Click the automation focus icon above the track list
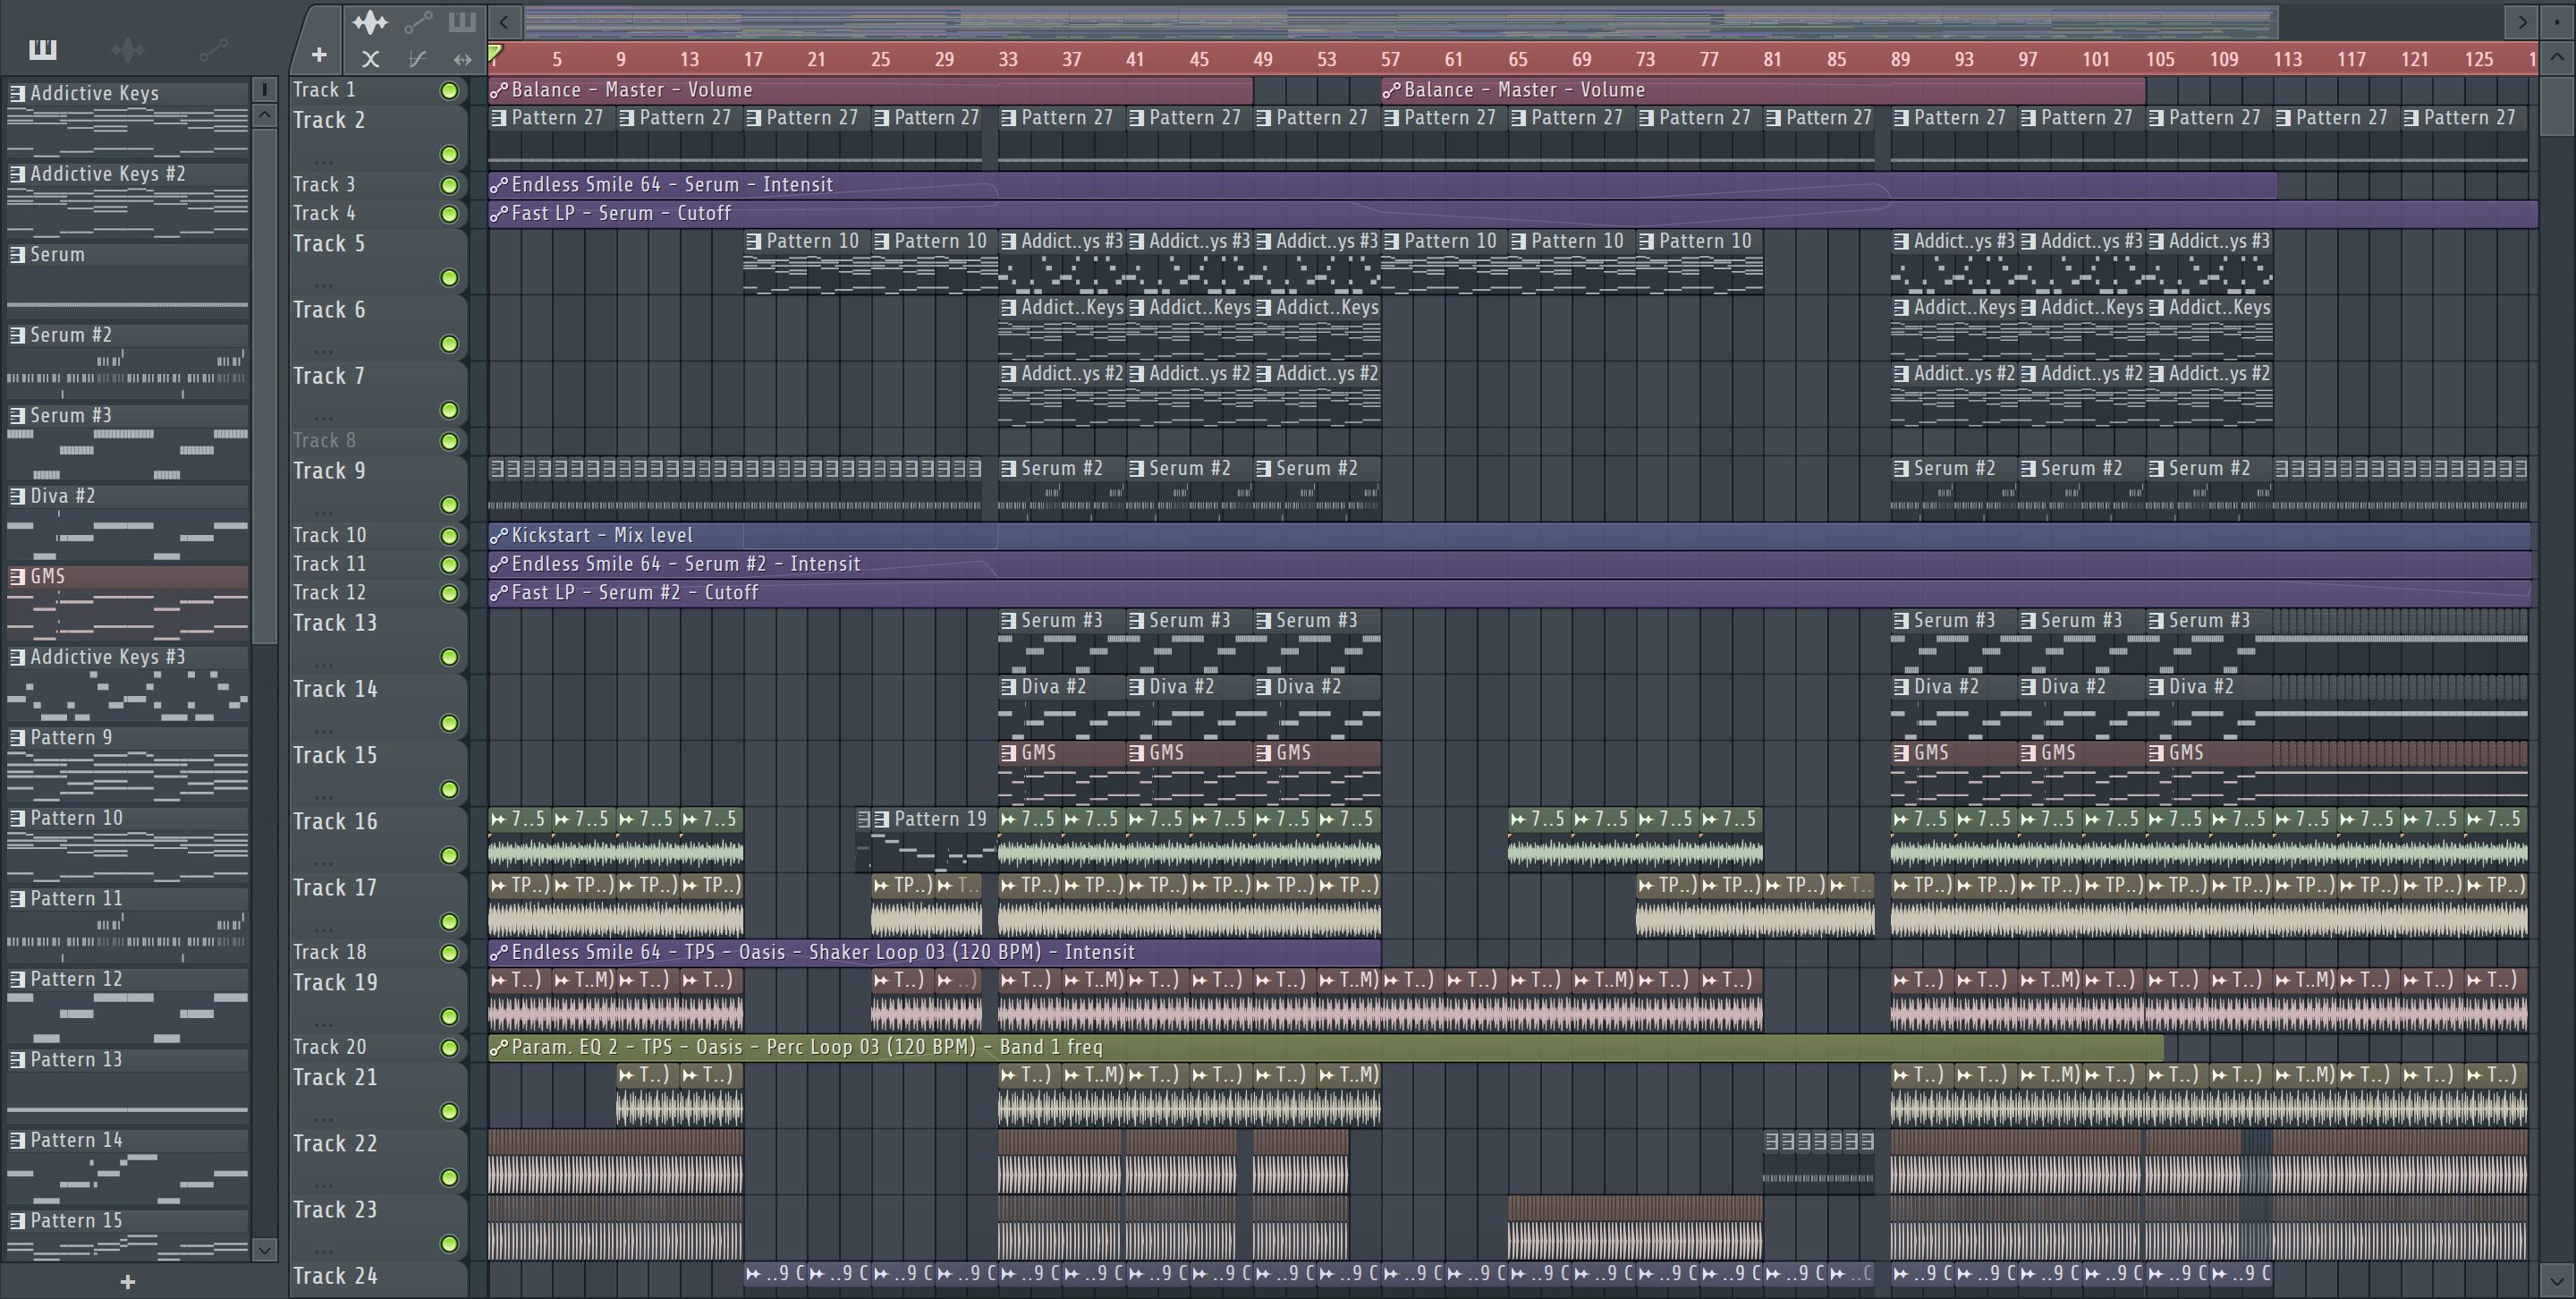Screen dimensions: 2576x1299 coord(417,21)
